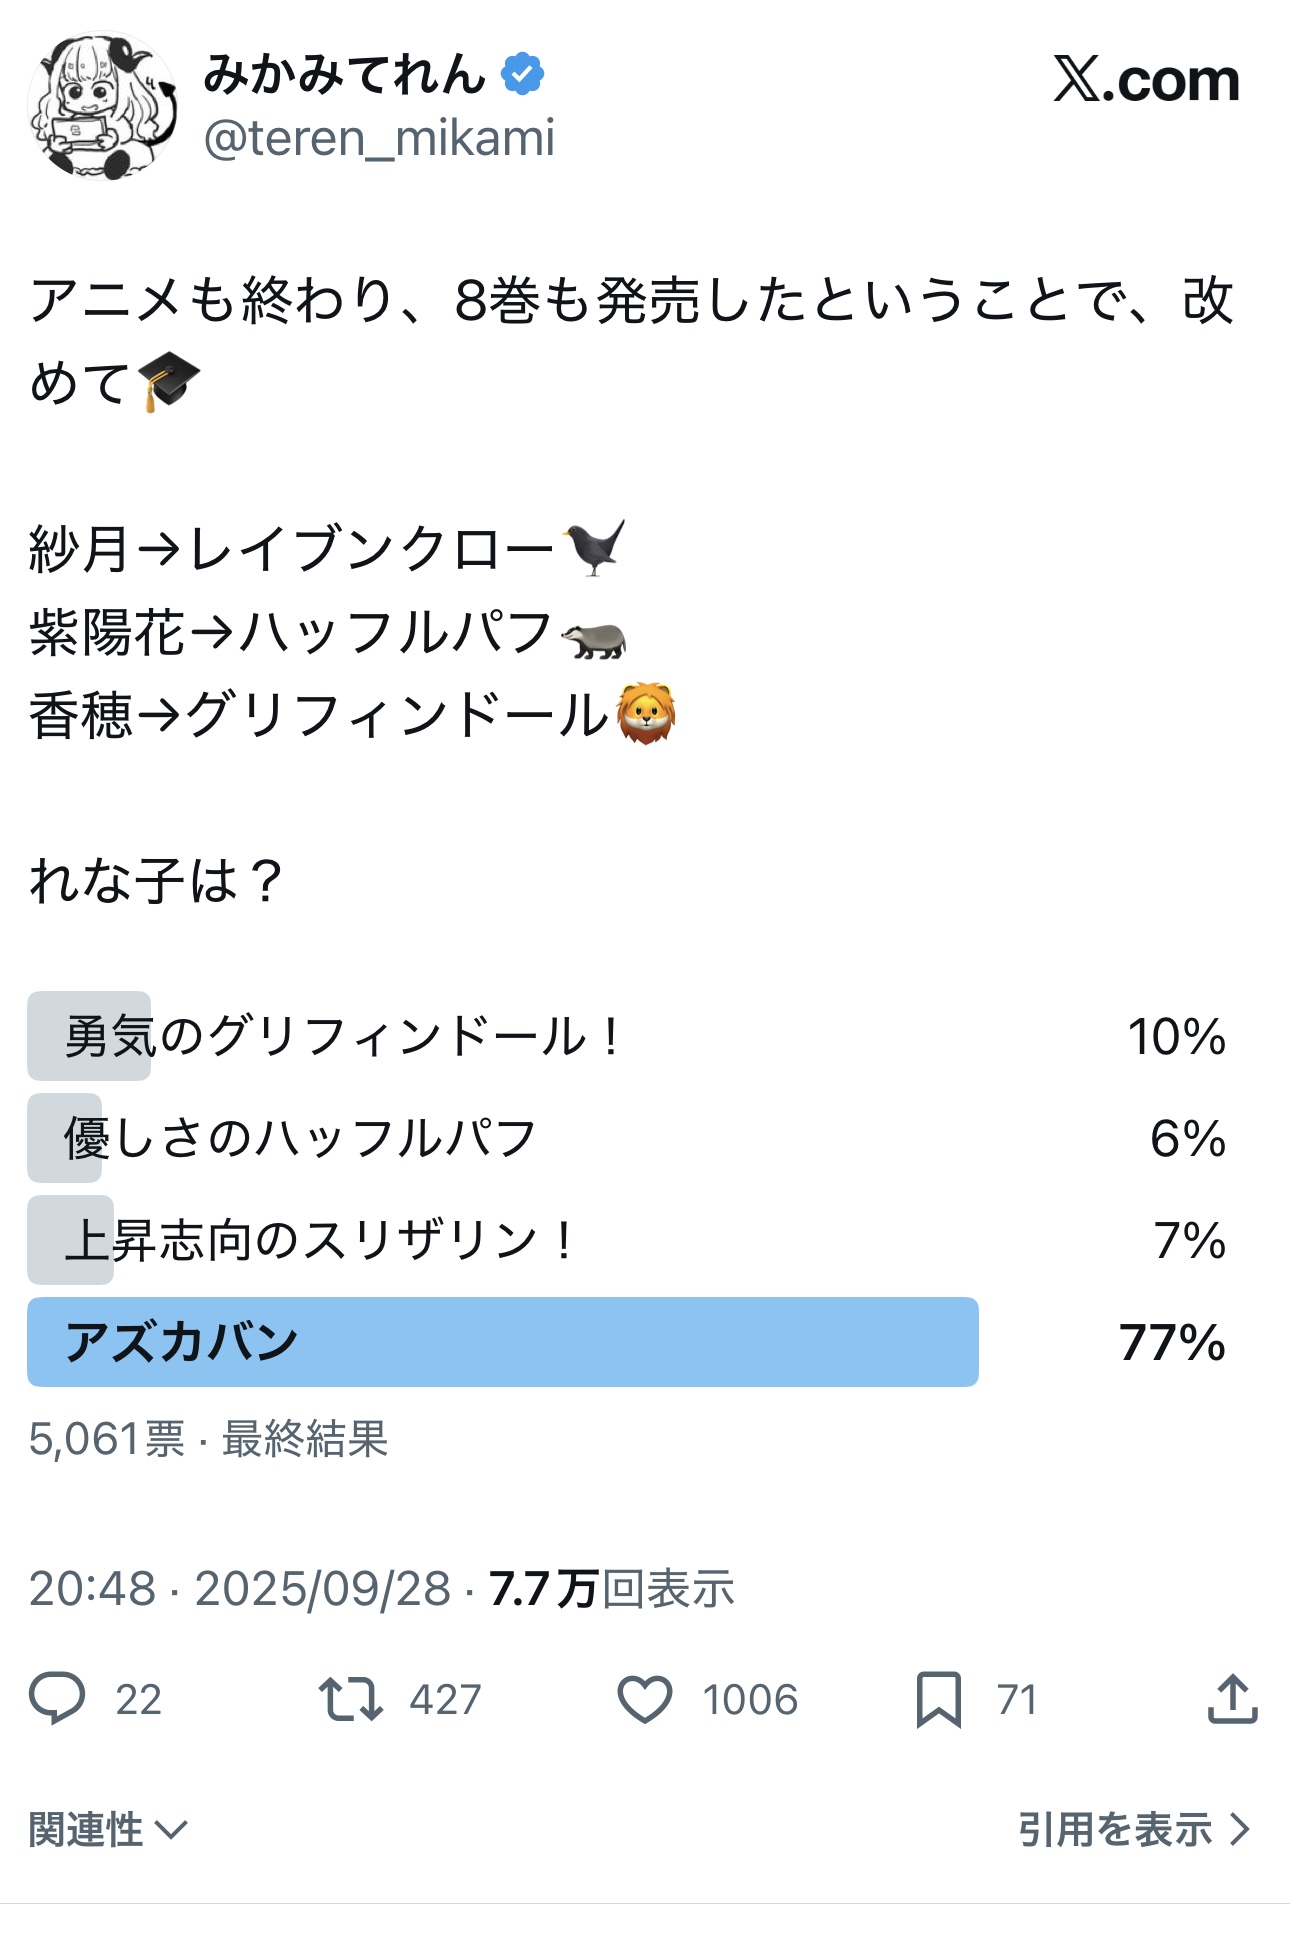Image resolution: width=1290 pixels, height=1934 pixels.
Task: Click the アズカバン poll result bar
Action: pyautogui.click(x=502, y=1342)
